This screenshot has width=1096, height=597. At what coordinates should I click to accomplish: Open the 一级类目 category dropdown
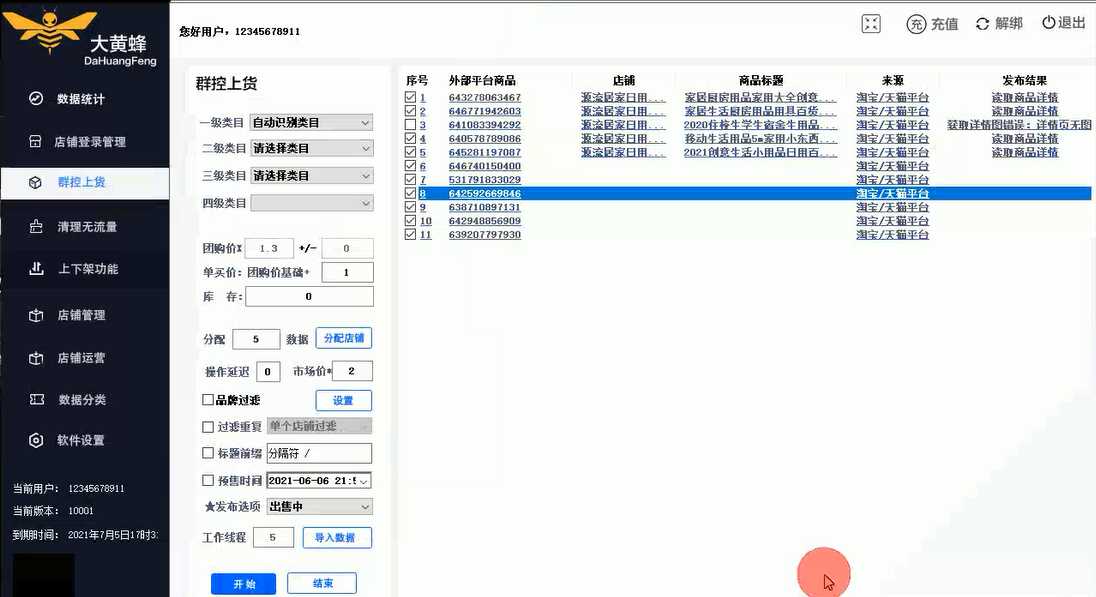[x=311, y=120]
